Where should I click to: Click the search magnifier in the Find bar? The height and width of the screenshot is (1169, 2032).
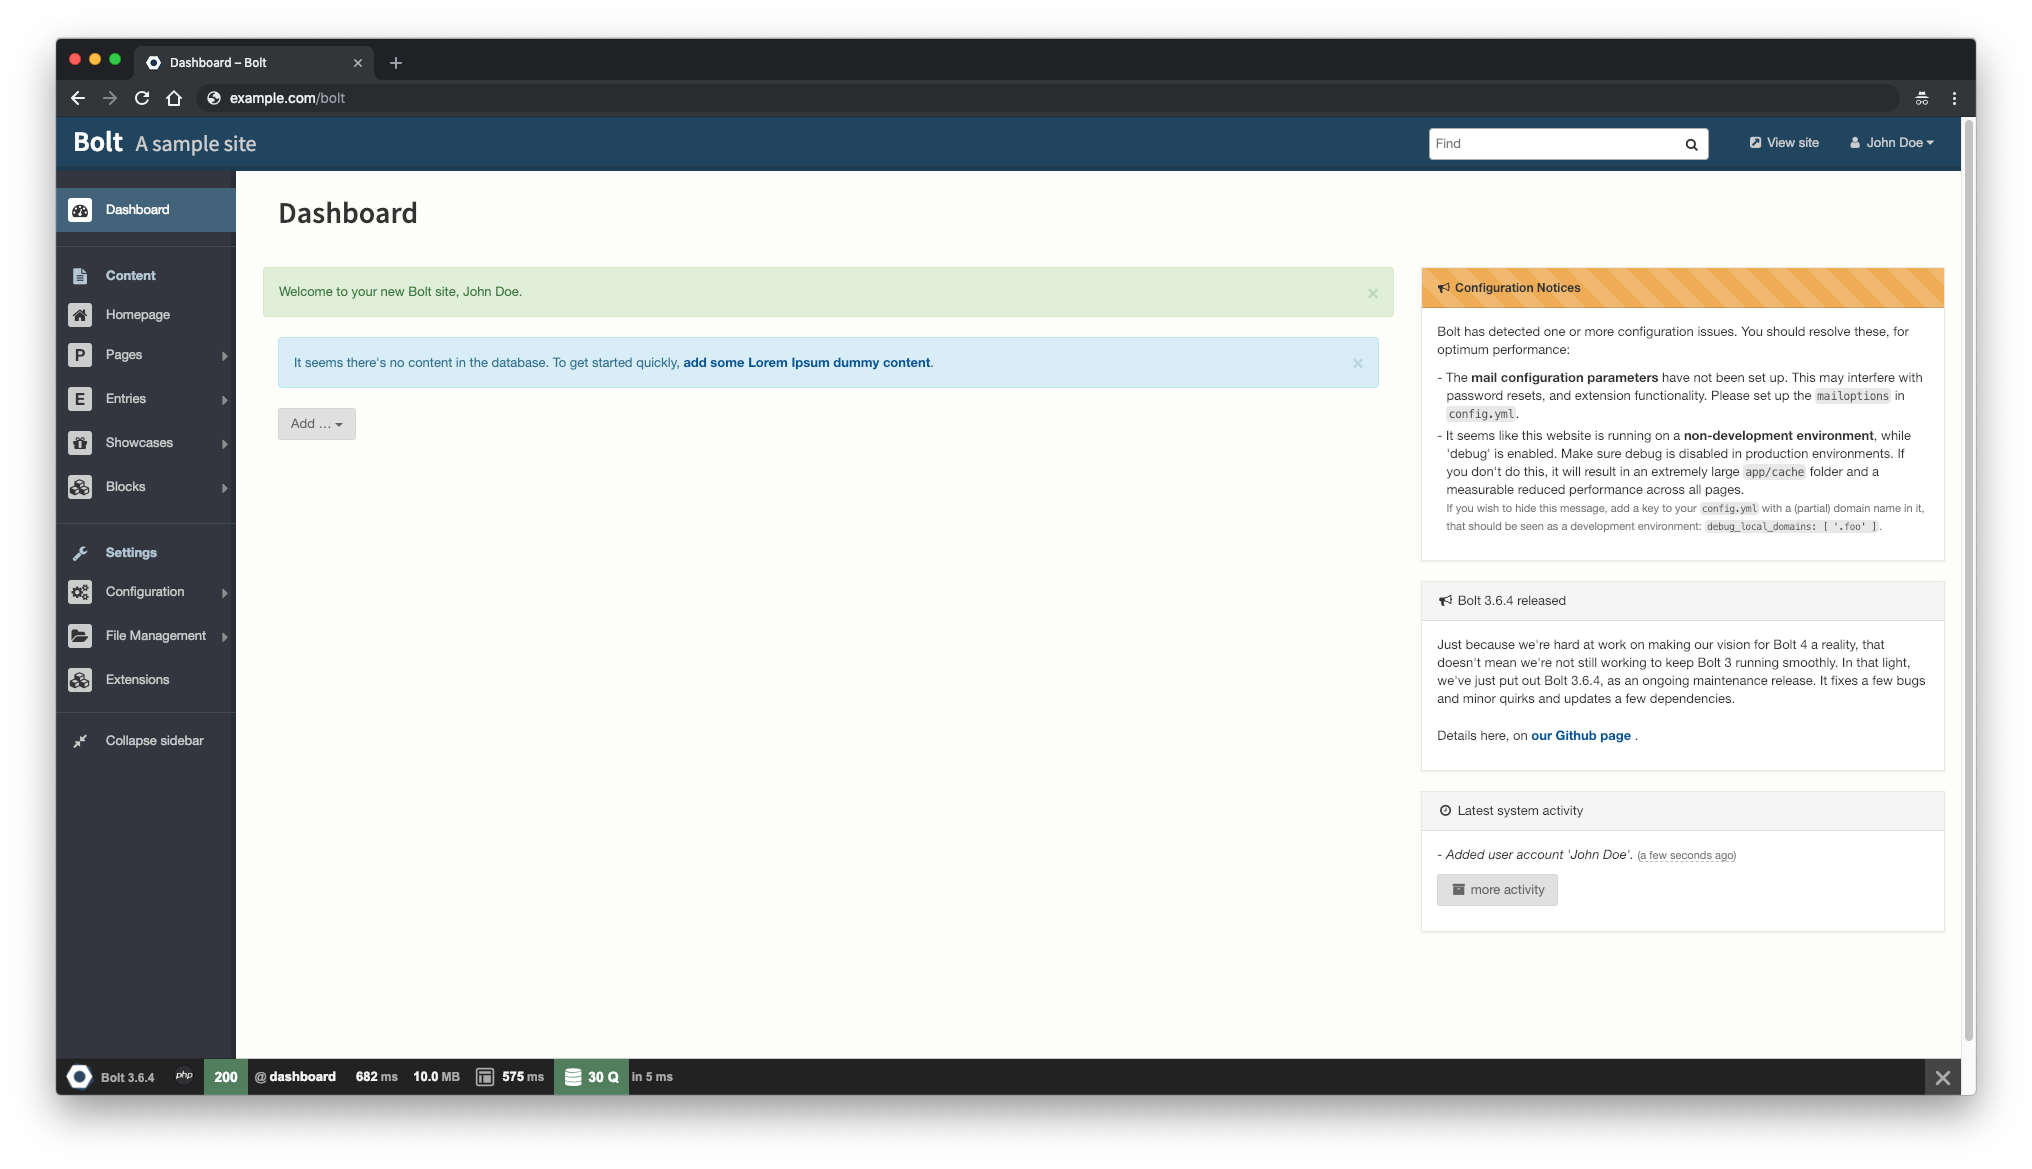(x=1690, y=144)
